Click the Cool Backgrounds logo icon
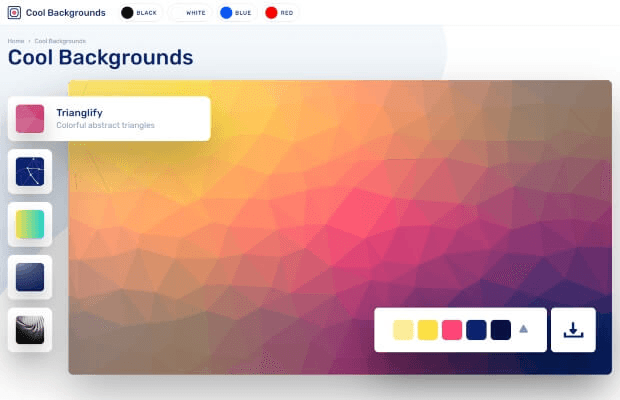The width and height of the screenshot is (620, 400). tap(14, 13)
